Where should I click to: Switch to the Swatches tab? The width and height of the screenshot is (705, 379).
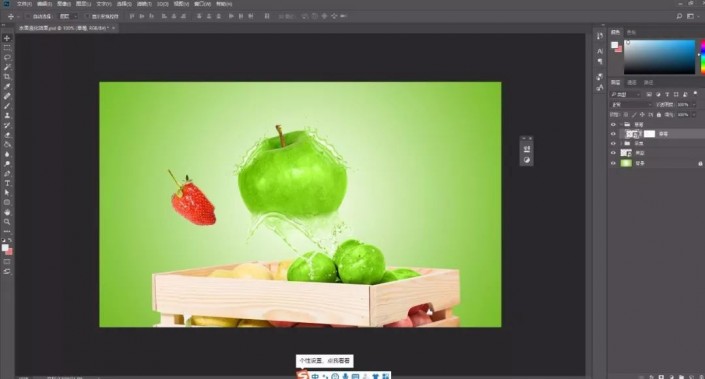click(x=631, y=32)
